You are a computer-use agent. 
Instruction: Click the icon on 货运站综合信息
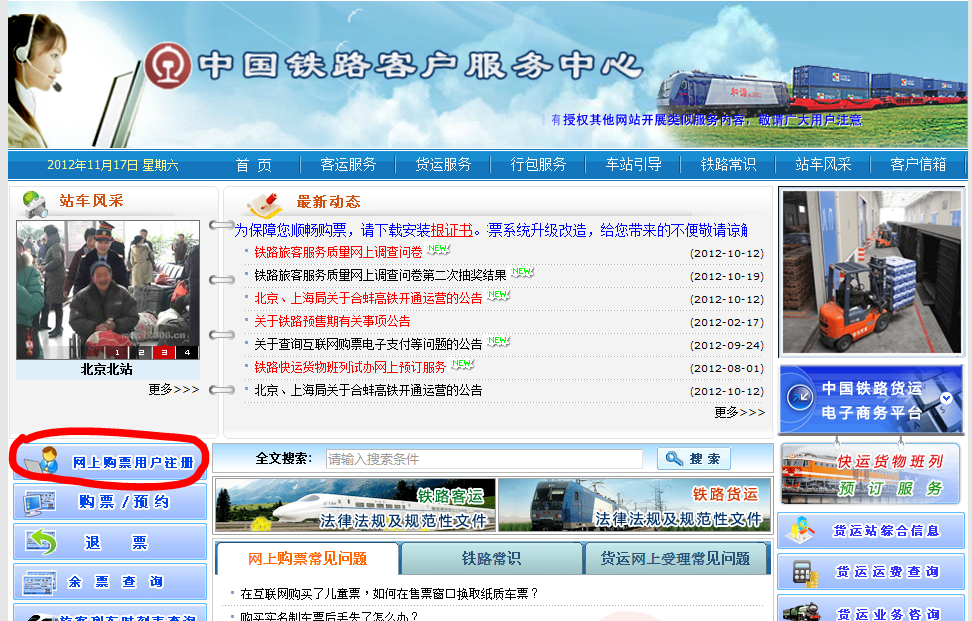(800, 531)
